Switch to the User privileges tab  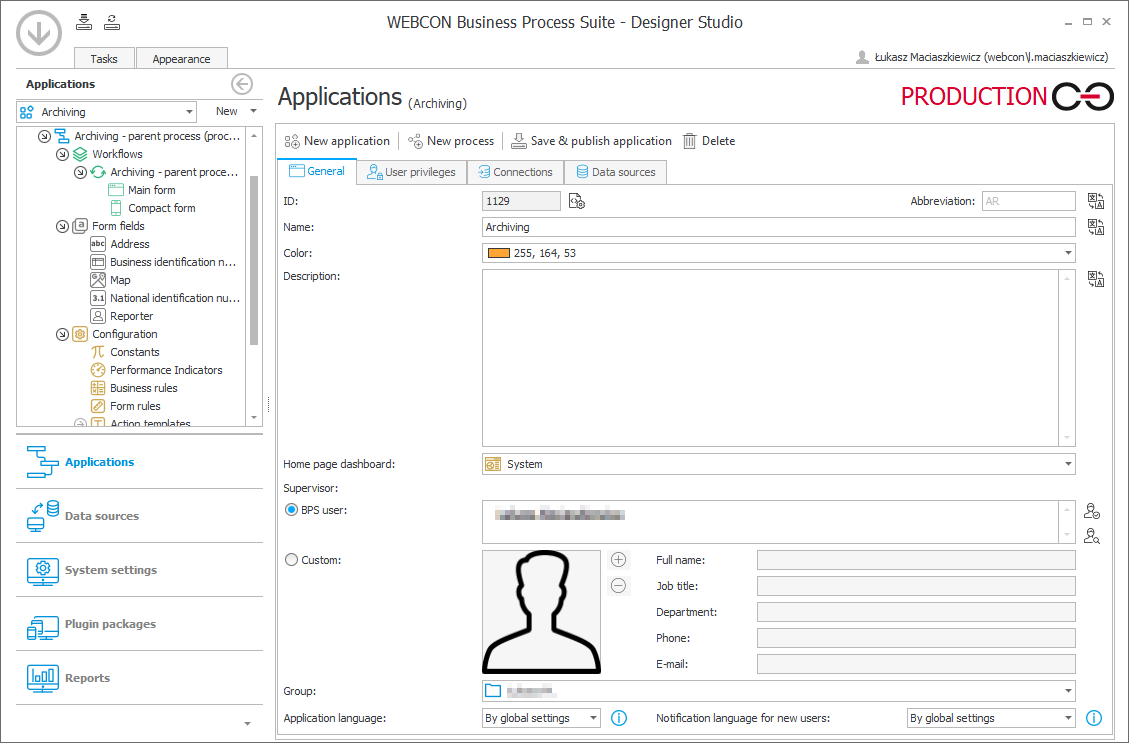point(411,172)
